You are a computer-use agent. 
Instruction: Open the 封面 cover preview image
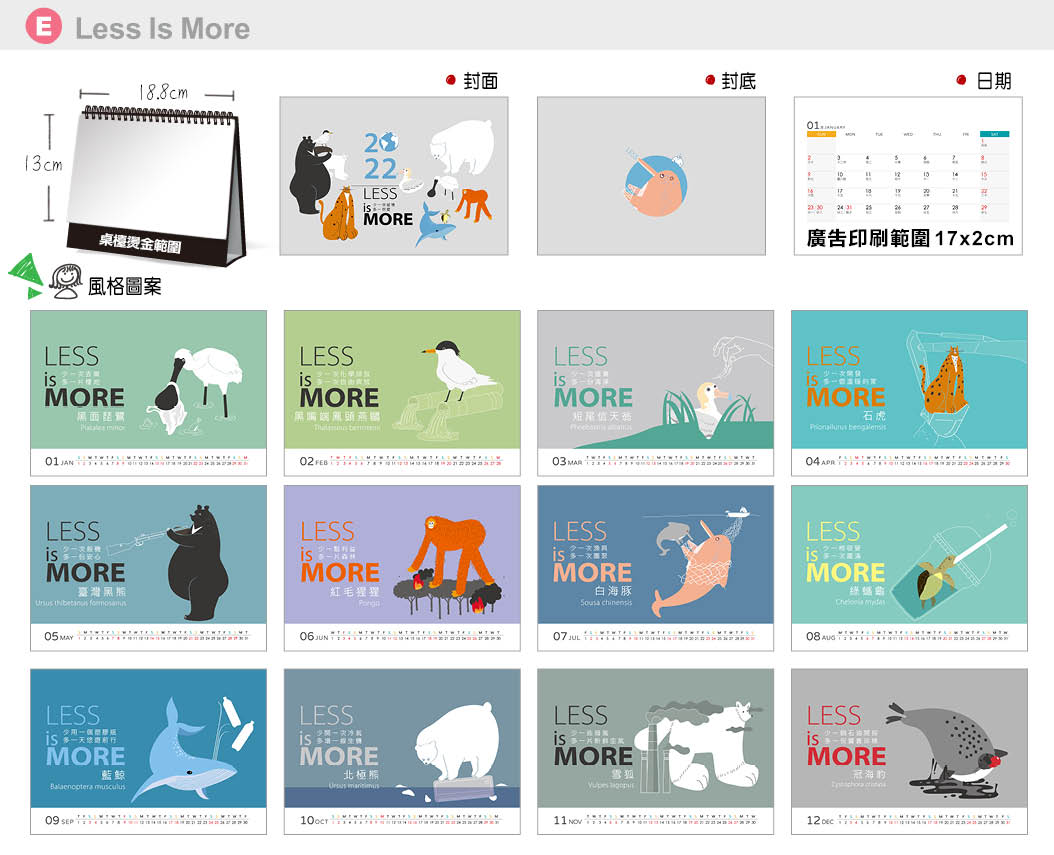393,175
